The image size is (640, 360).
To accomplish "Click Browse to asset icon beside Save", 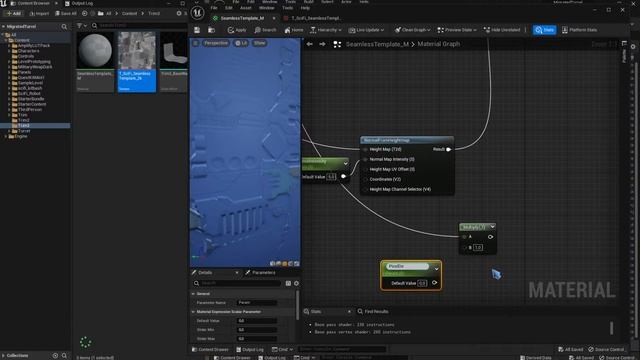I will click(211, 30).
